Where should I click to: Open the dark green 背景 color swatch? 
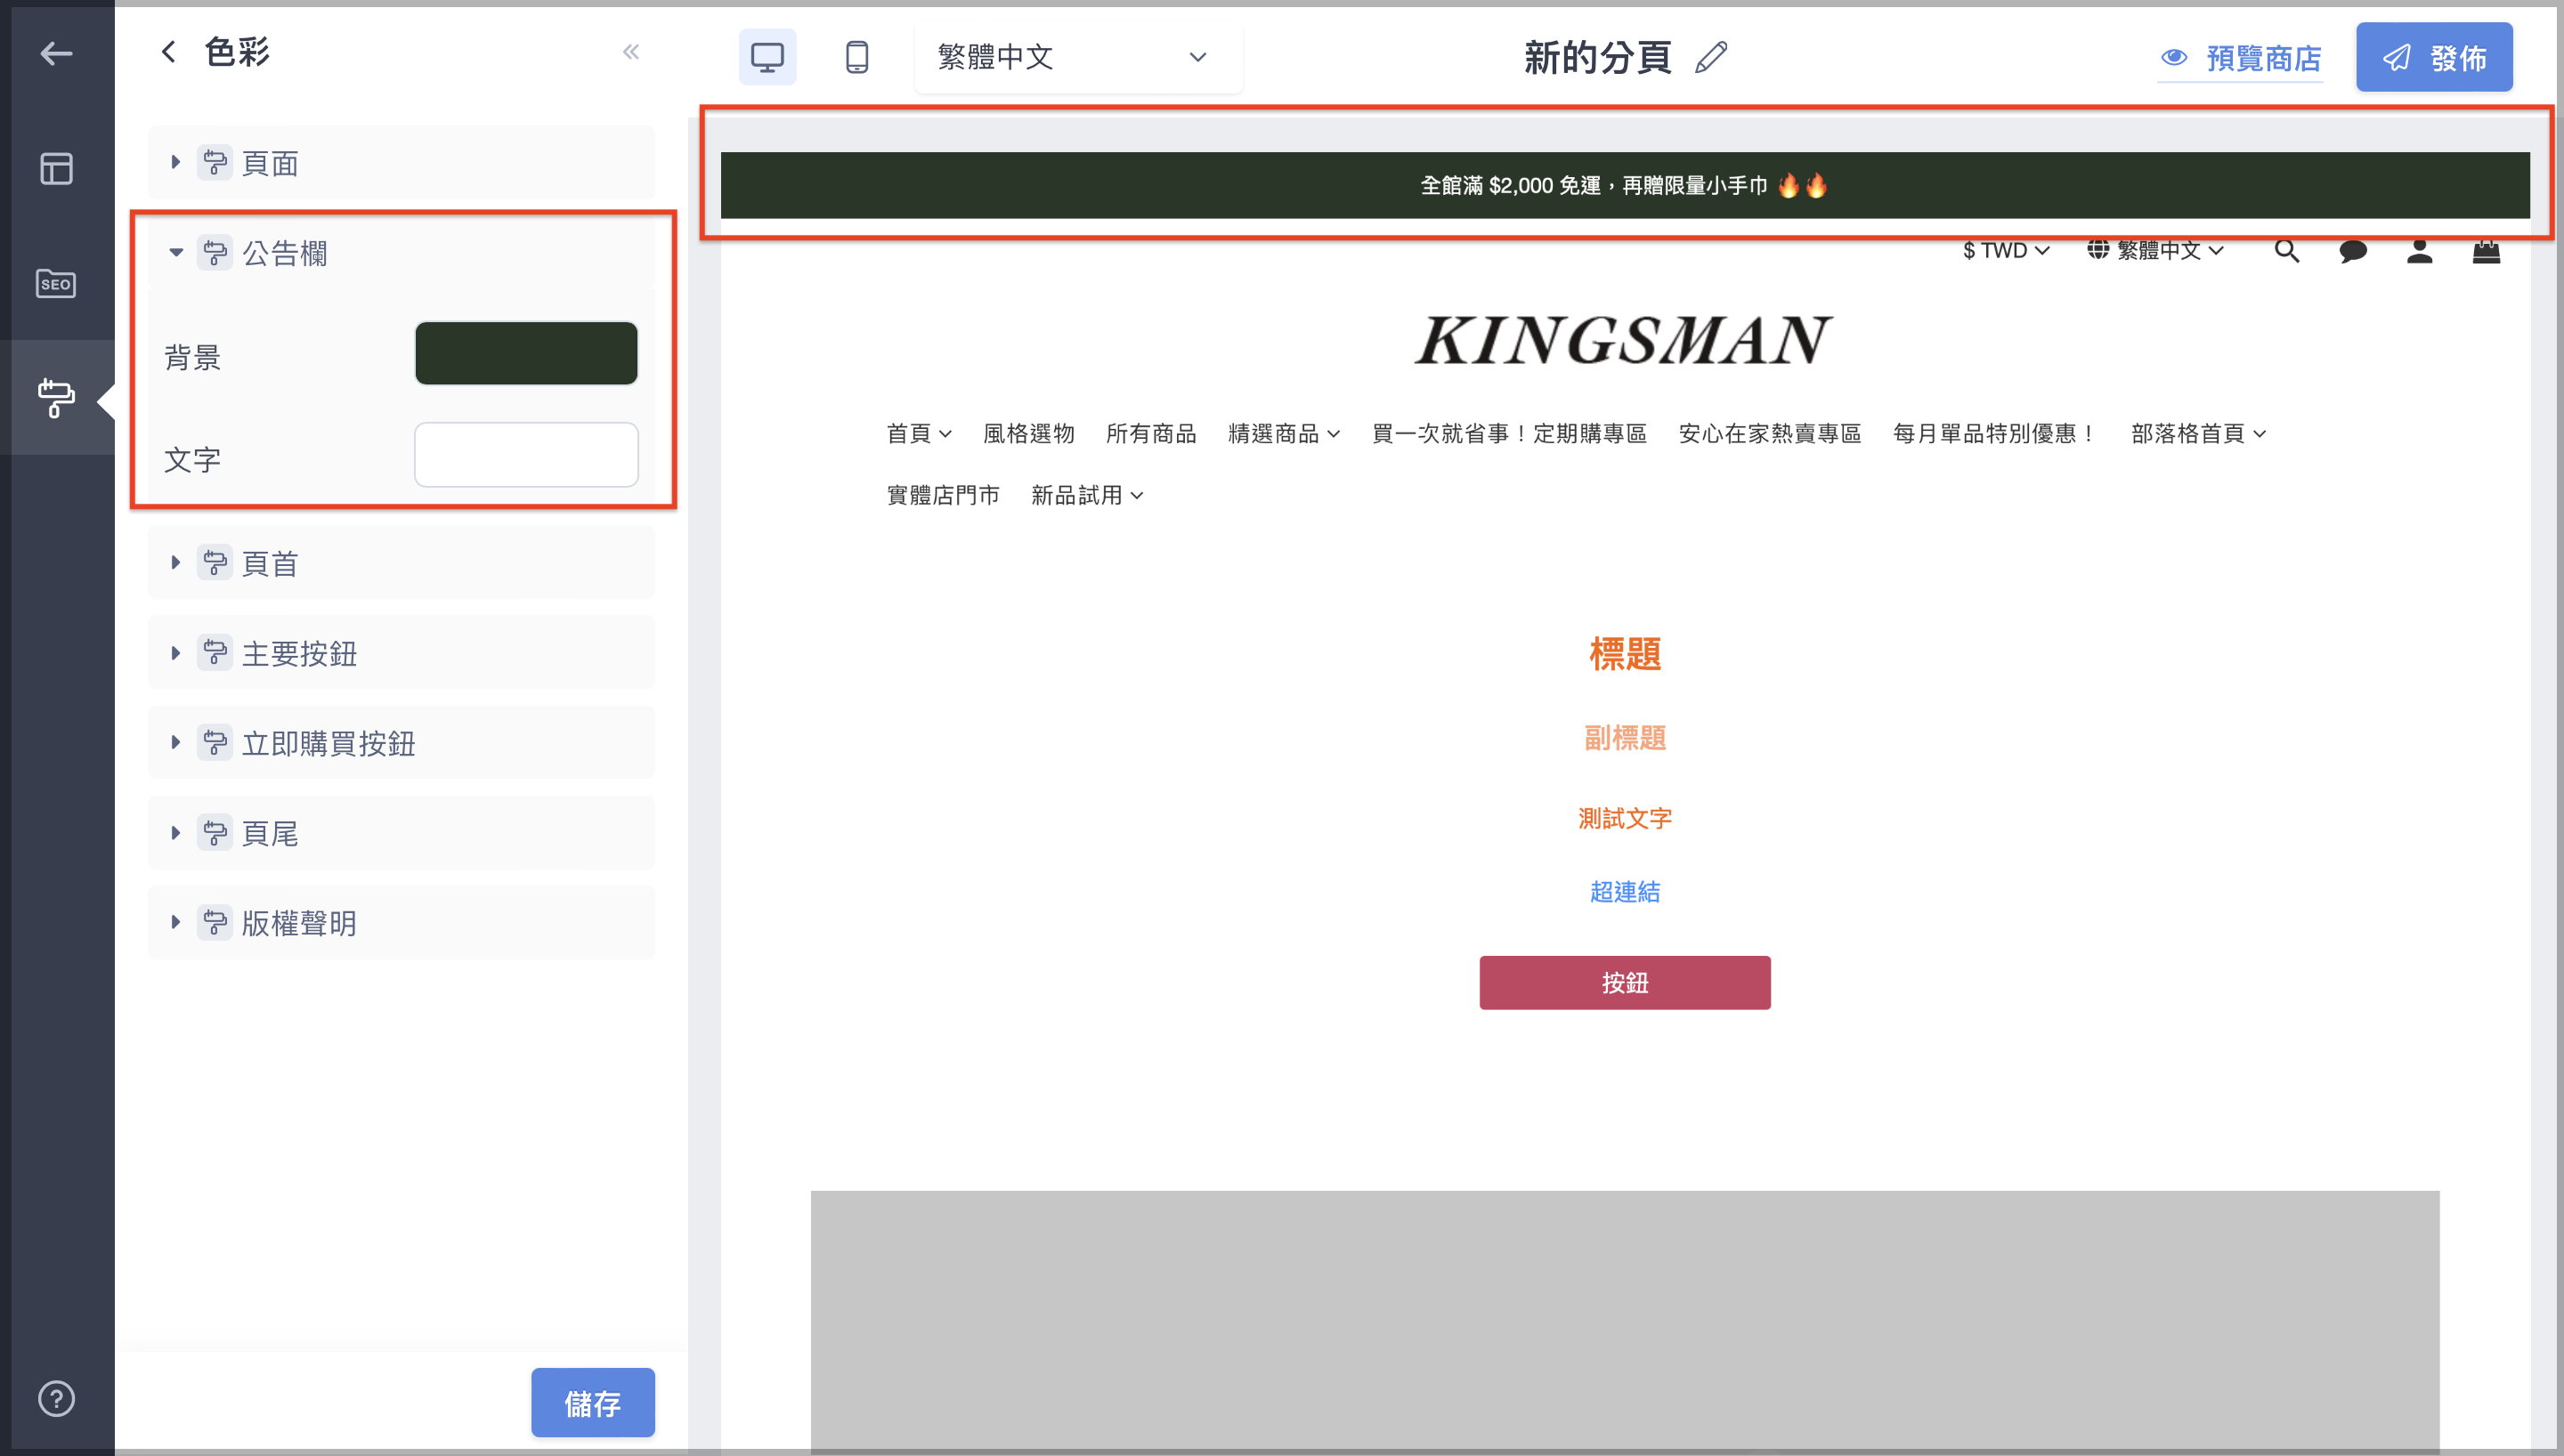click(526, 353)
